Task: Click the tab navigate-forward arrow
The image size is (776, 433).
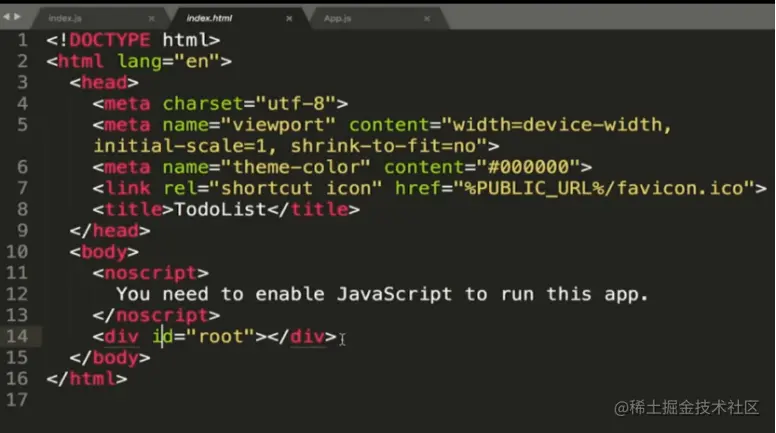Action: (x=17, y=17)
